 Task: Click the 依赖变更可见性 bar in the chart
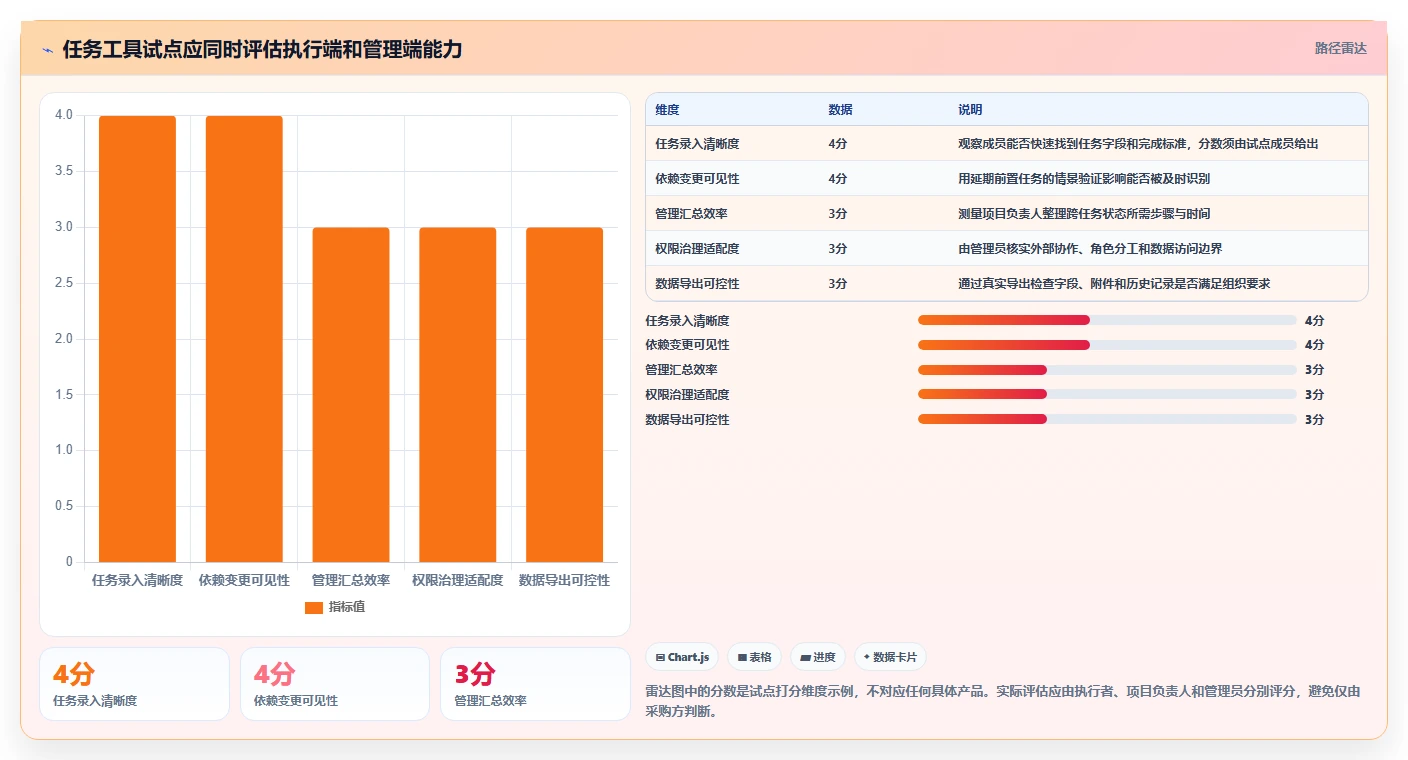pyautogui.click(x=244, y=339)
